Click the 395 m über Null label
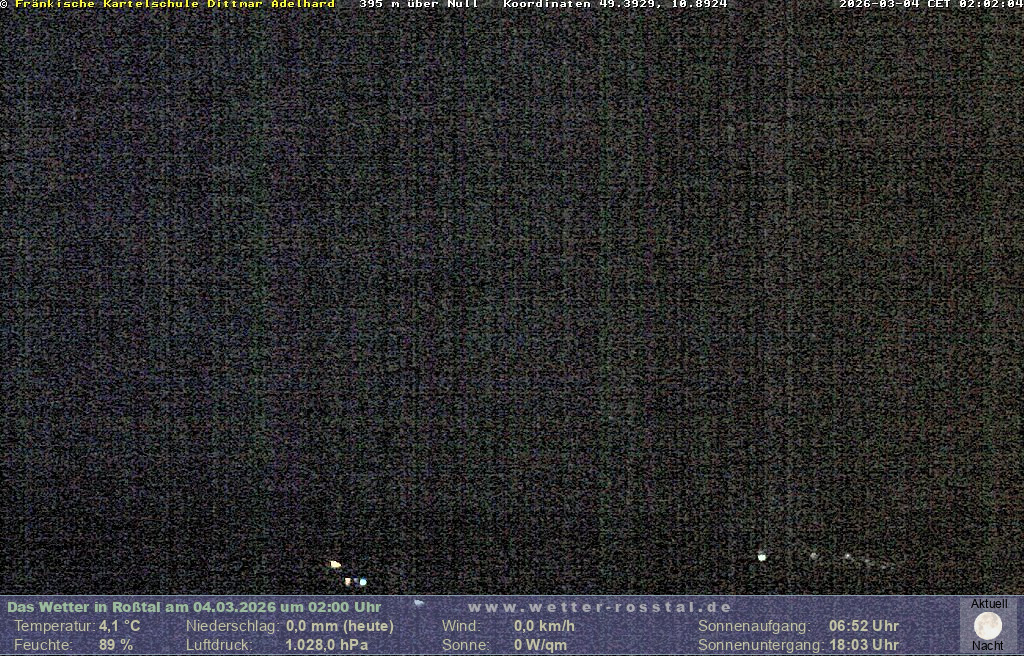Image resolution: width=1024 pixels, height=656 pixels. click(x=418, y=5)
